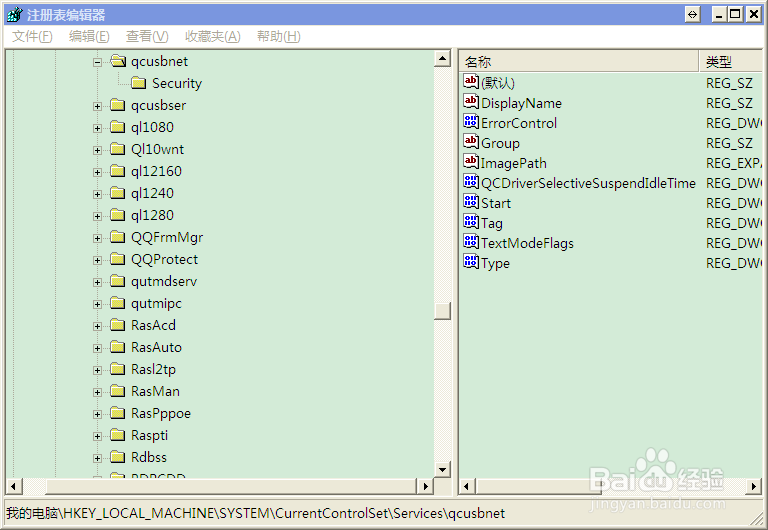
Task: Select the ql12160 key label
Action: click(x=156, y=171)
